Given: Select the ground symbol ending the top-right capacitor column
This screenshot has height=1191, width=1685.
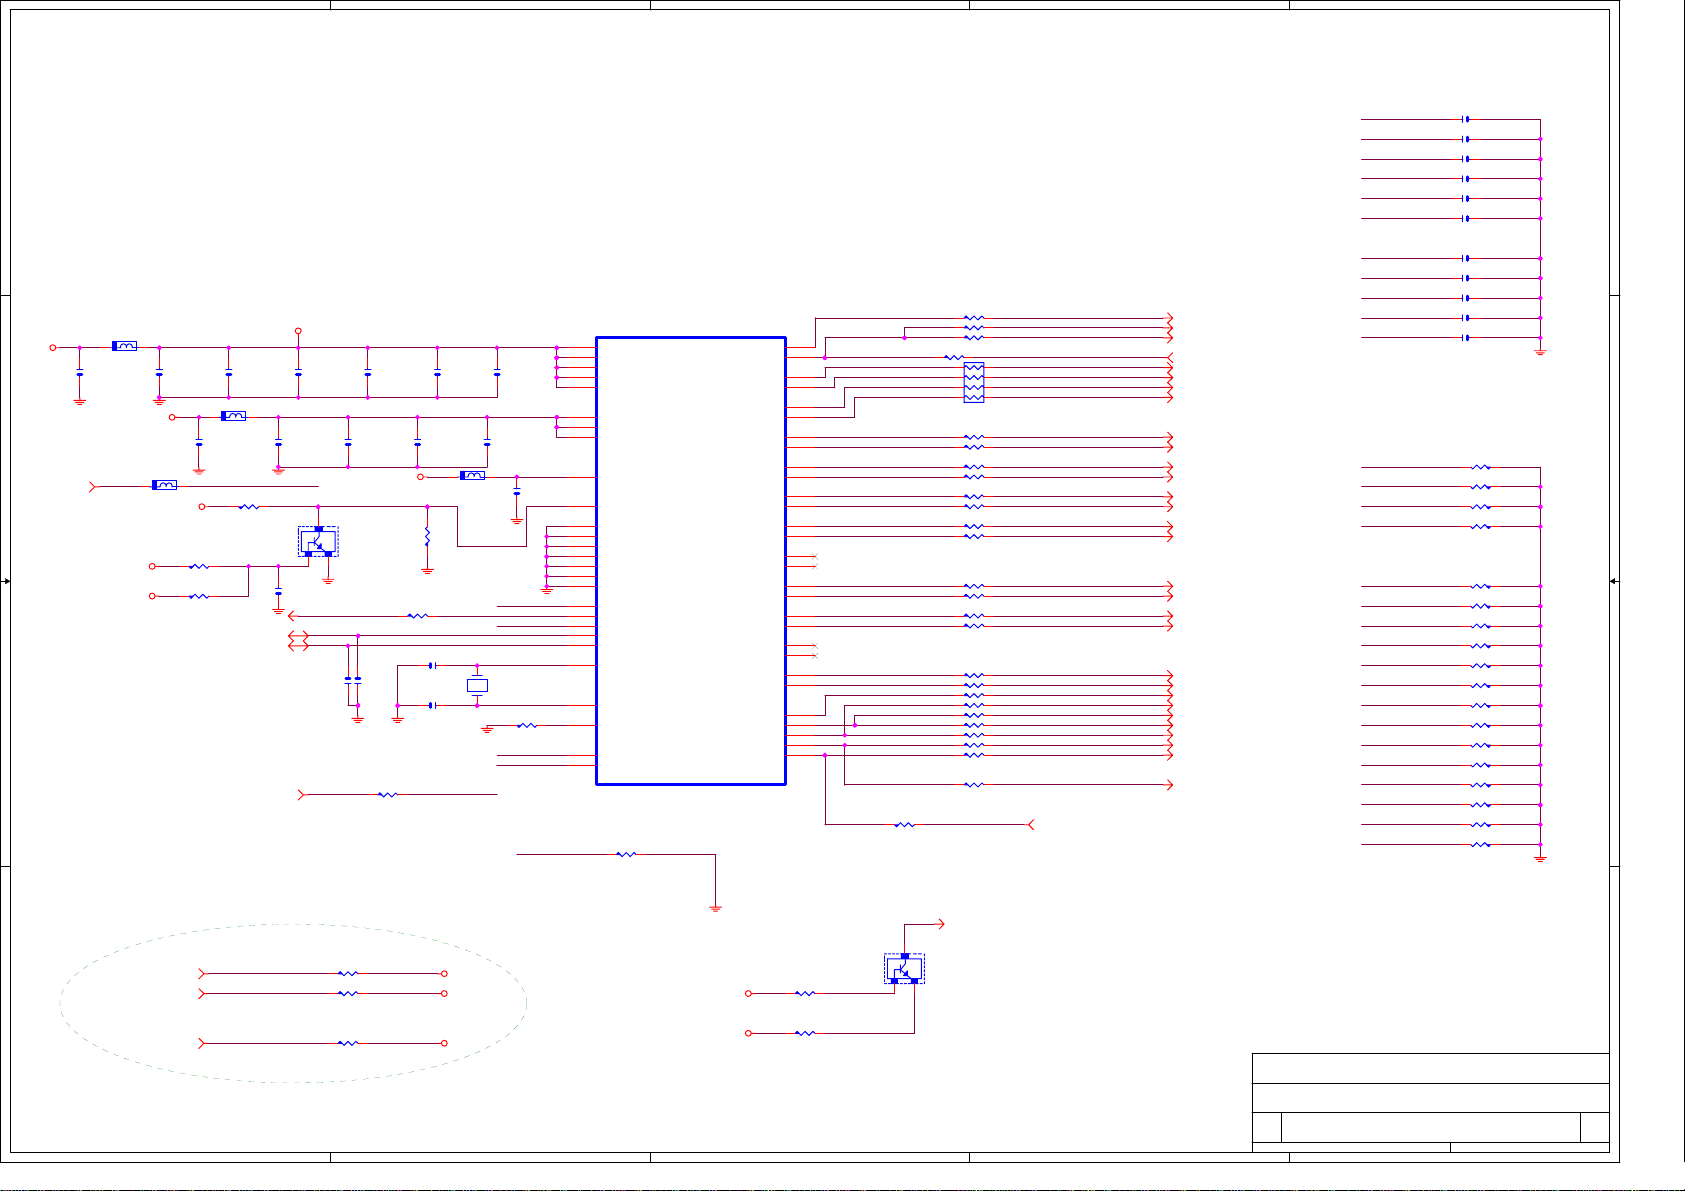Looking at the screenshot, I should [x=1540, y=352].
